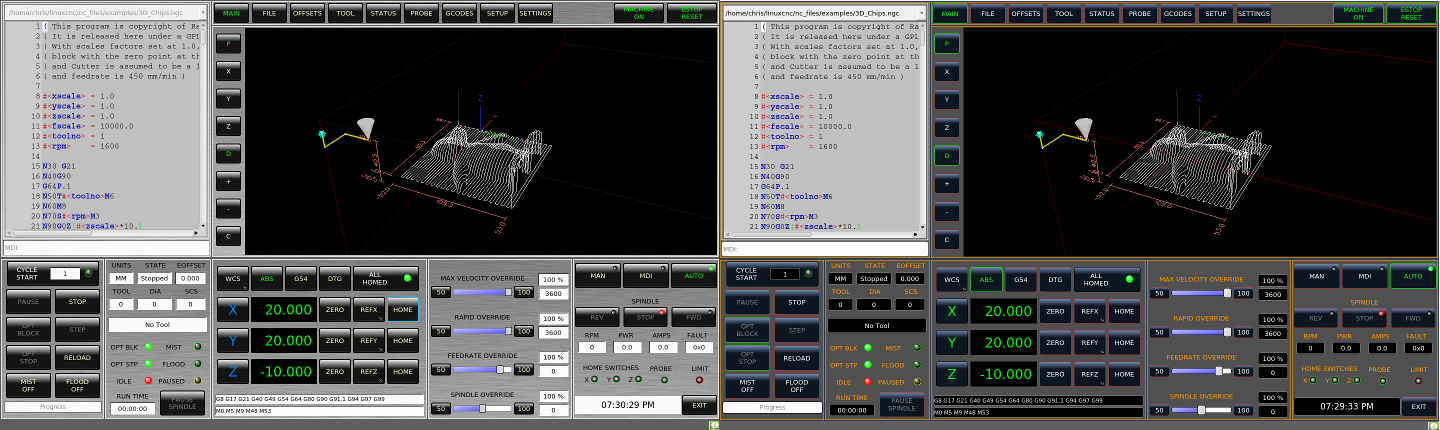Image resolution: width=1440 pixels, height=430 pixels.
Task: Toggle the ABS button in left window
Action: click(266, 279)
